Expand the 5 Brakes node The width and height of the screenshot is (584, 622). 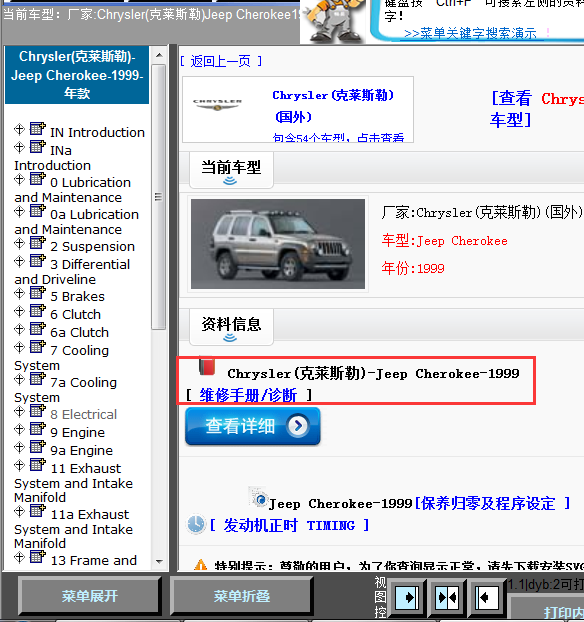[x=19, y=293]
